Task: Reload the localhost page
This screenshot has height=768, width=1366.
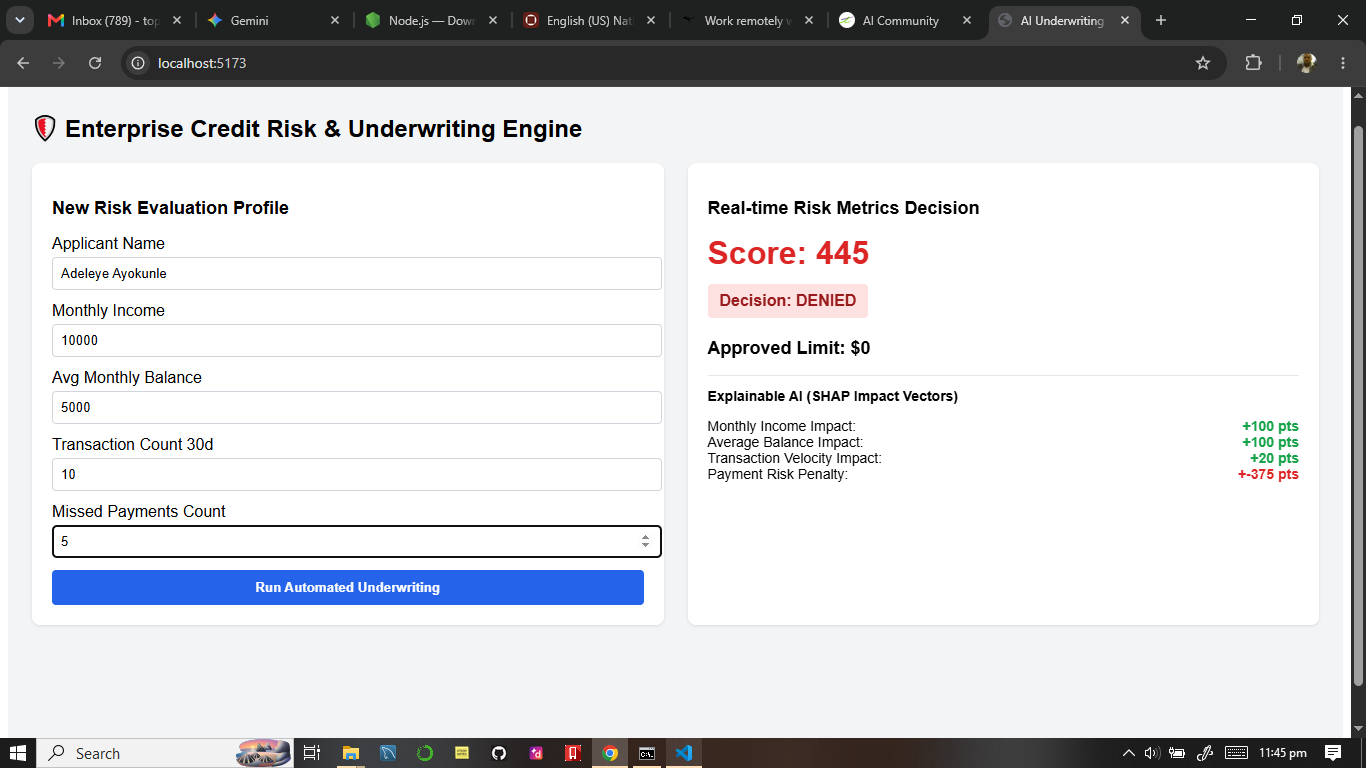Action: pos(95,63)
